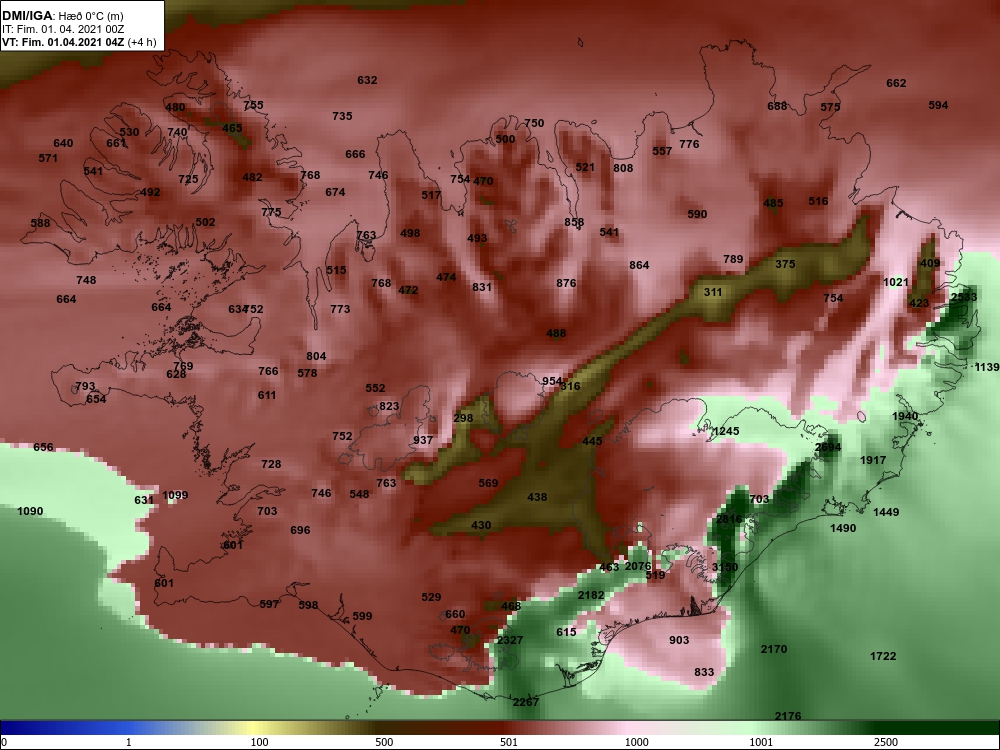Click the 298 value

pyautogui.click(x=463, y=418)
